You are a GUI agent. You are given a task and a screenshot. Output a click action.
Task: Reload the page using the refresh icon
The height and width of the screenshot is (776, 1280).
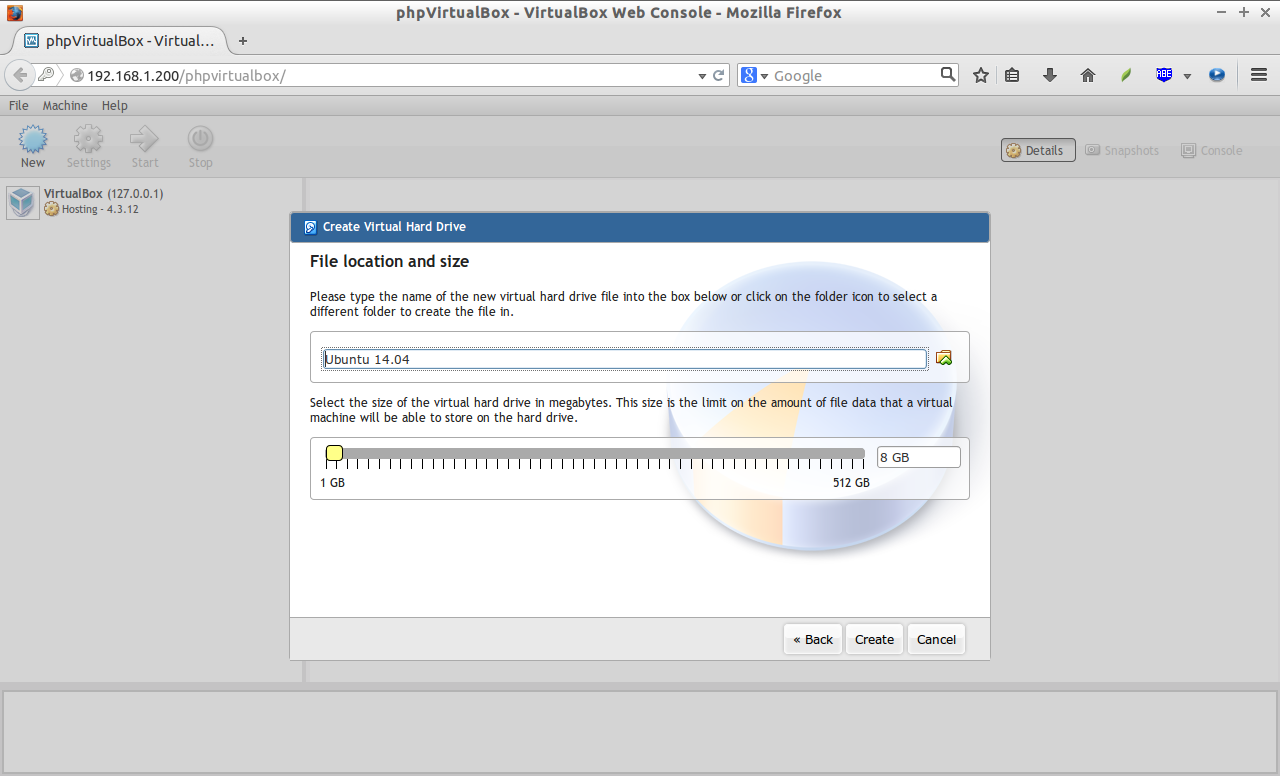[718, 75]
